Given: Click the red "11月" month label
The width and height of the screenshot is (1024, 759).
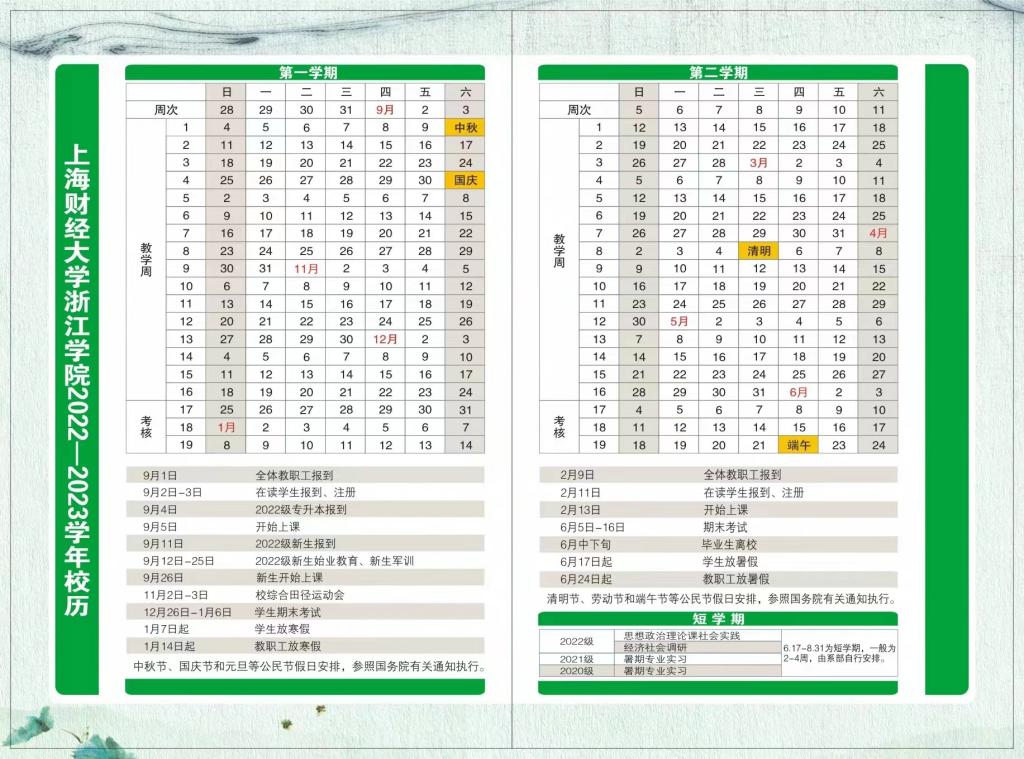Looking at the screenshot, I should click(306, 268).
